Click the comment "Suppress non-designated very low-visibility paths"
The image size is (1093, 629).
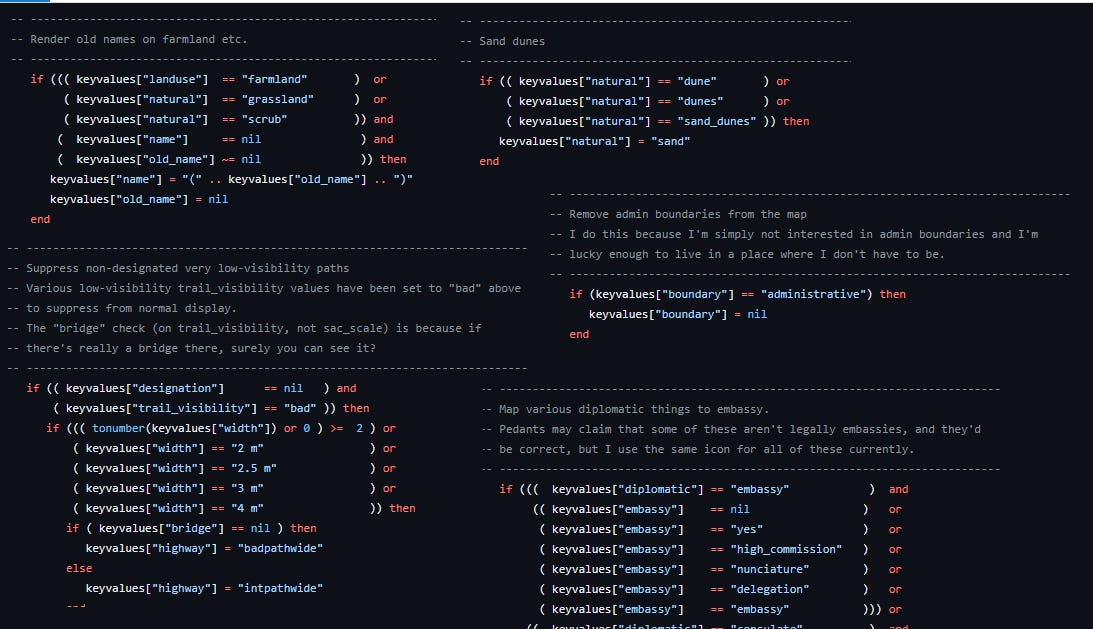coord(178,268)
